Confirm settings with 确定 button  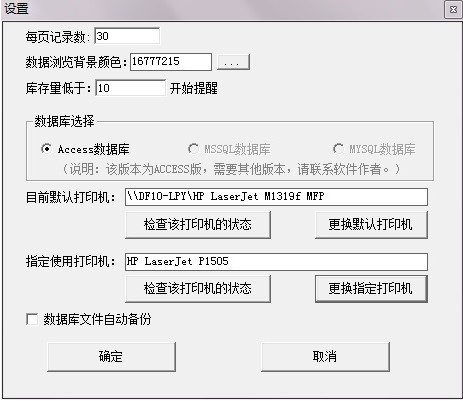click(111, 357)
